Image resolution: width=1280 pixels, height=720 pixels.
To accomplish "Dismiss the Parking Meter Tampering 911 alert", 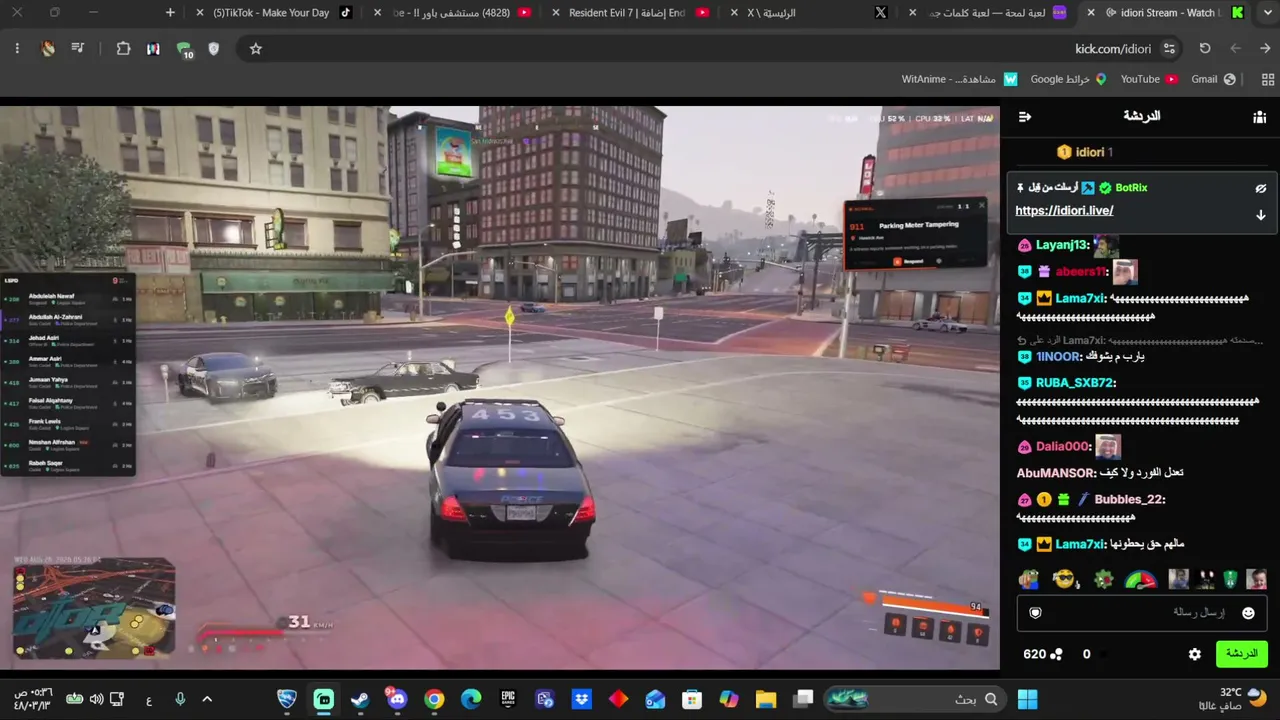I will click(x=980, y=206).
